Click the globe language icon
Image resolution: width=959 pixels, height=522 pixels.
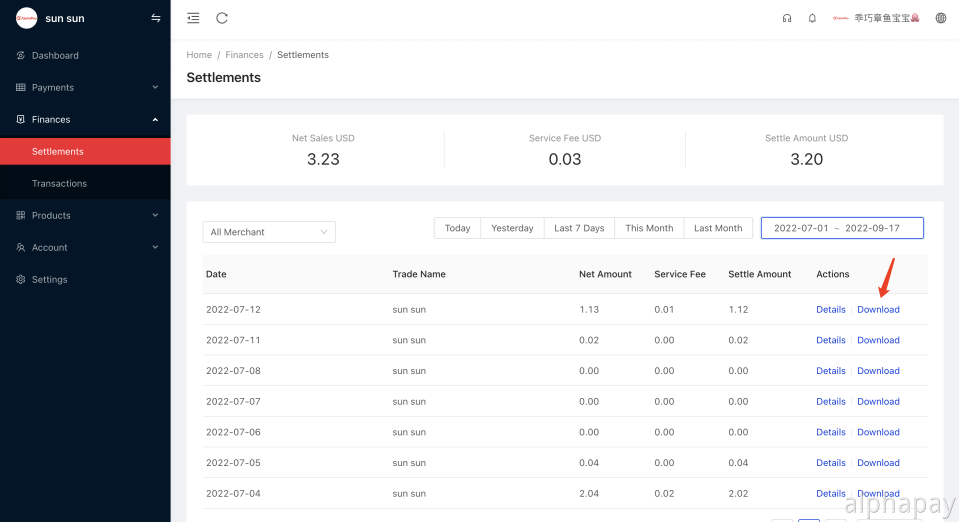click(940, 18)
